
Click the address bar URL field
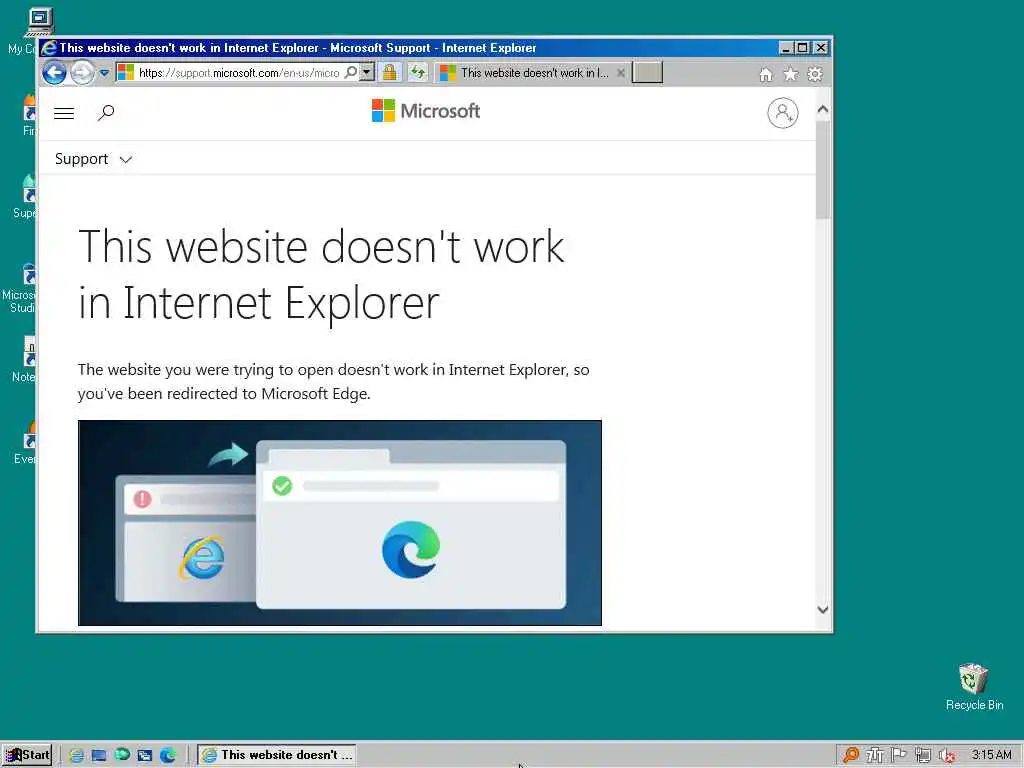click(x=238, y=72)
